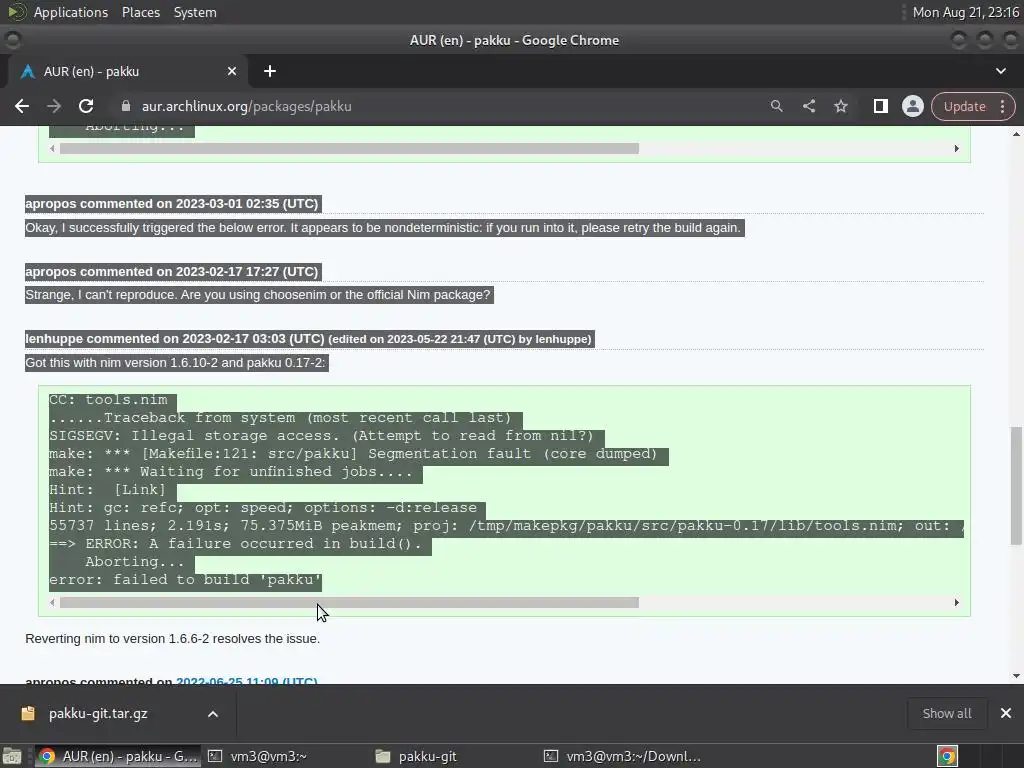Image resolution: width=1024 pixels, height=768 pixels.
Task: Share this page via share icon
Action: pyautogui.click(x=808, y=106)
